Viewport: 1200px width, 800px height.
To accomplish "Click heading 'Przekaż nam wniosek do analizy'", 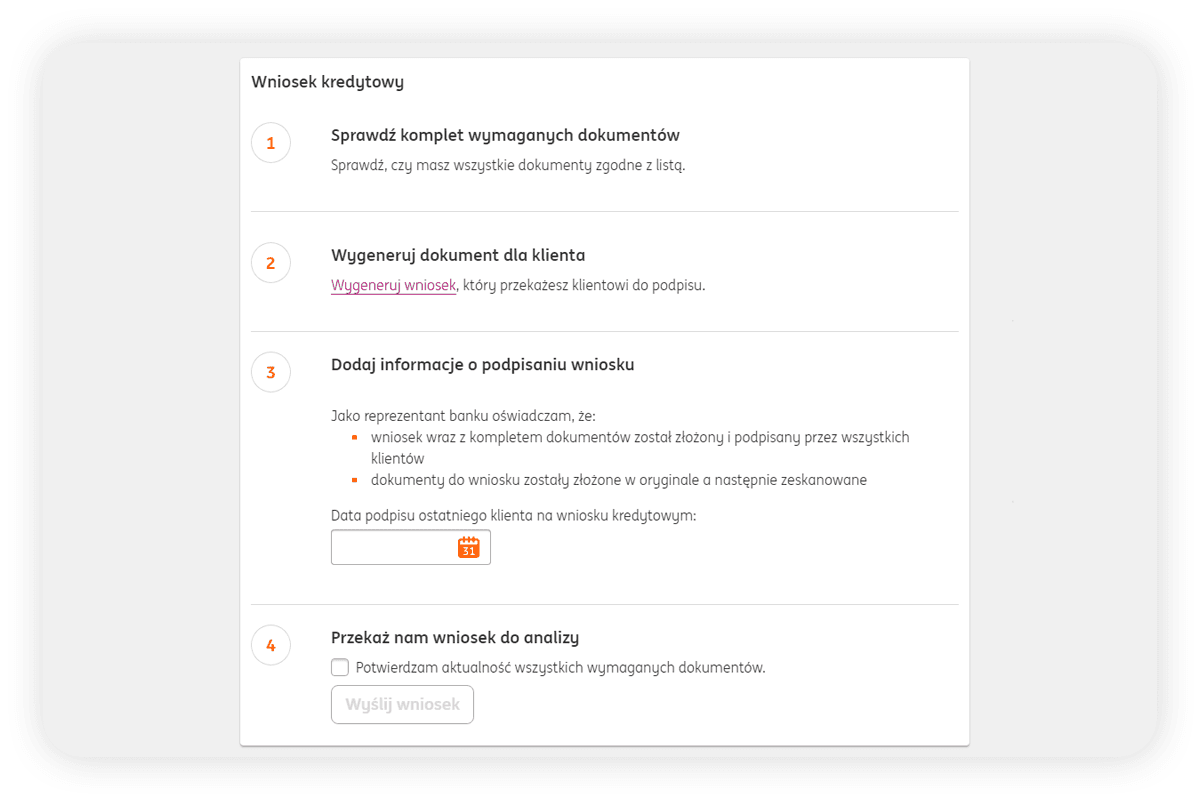I will coord(455,637).
